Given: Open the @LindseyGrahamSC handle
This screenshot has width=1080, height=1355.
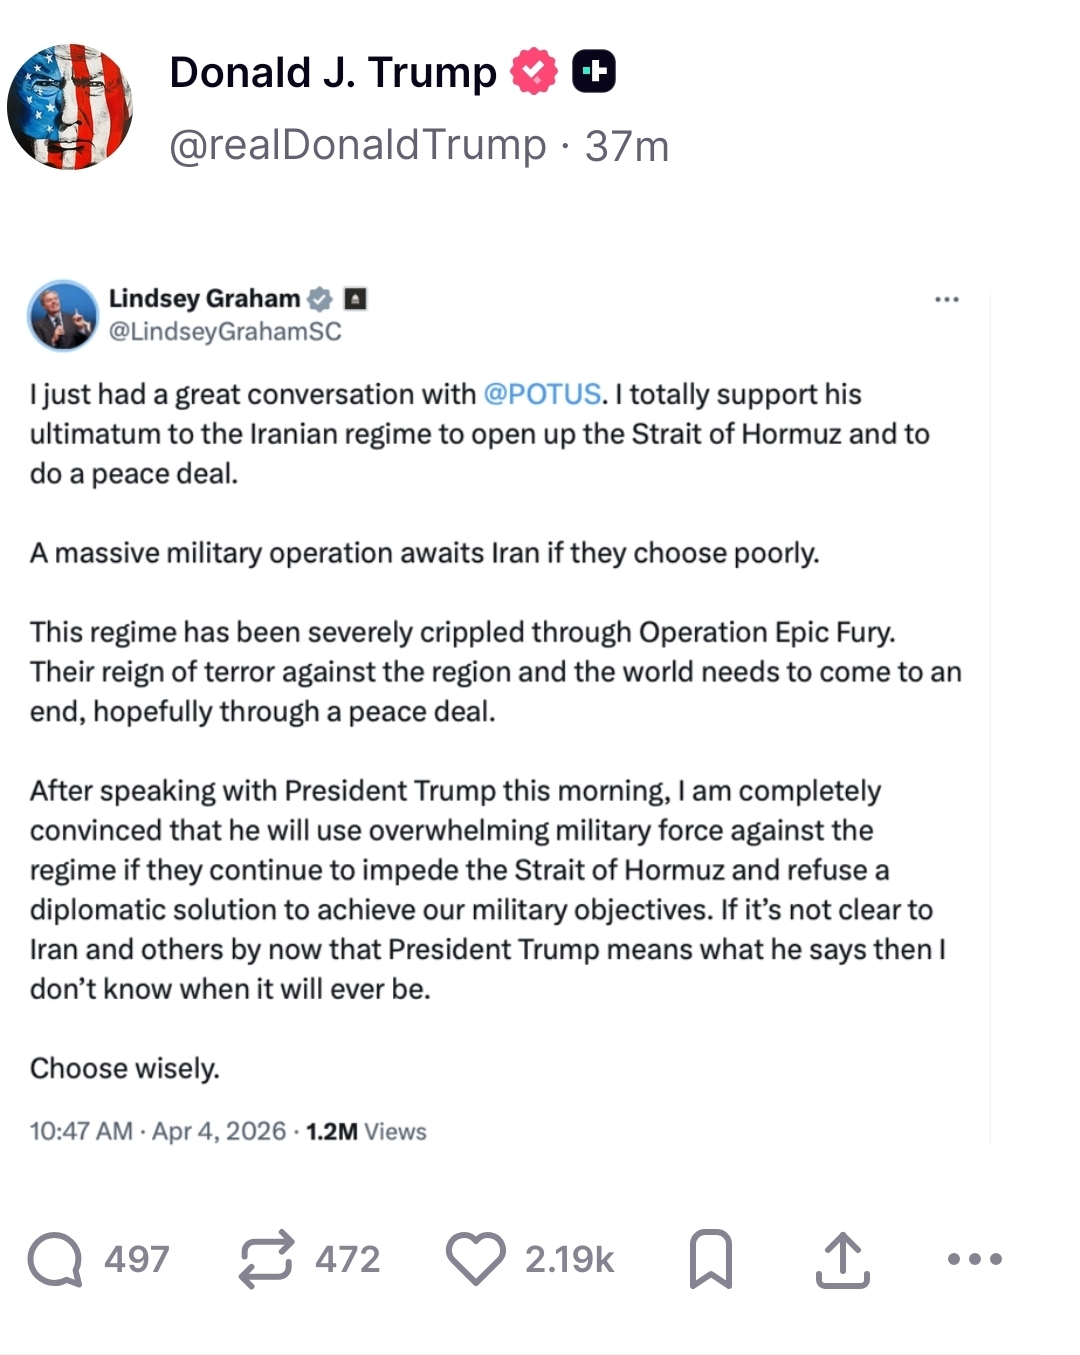Looking at the screenshot, I should tap(225, 332).
